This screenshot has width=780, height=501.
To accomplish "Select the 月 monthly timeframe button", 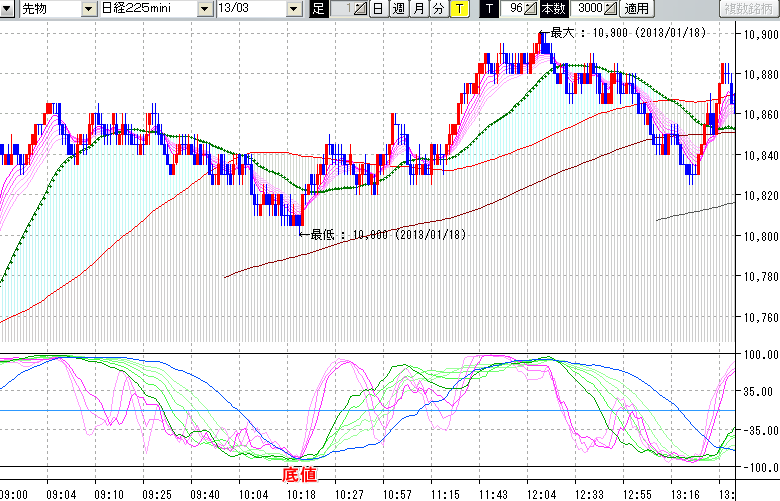I will (418, 9).
